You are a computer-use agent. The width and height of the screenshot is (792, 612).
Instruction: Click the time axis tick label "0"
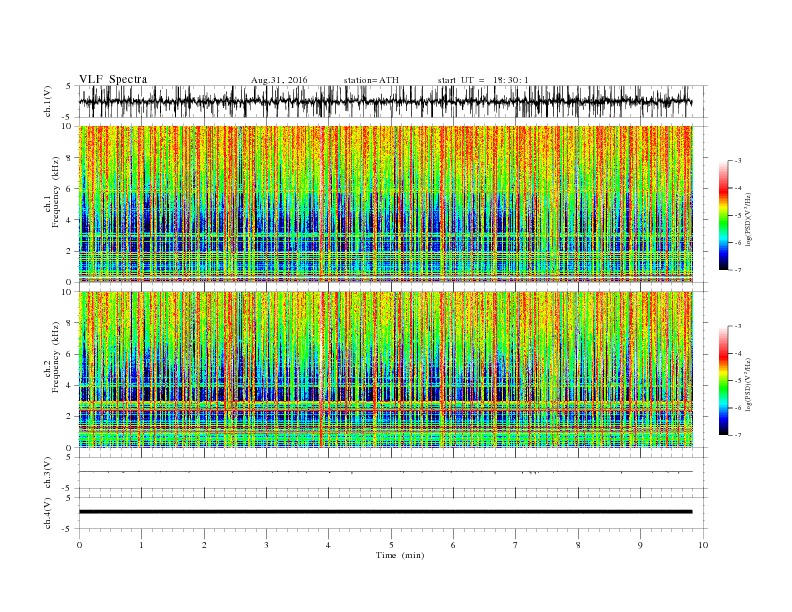pos(79,545)
